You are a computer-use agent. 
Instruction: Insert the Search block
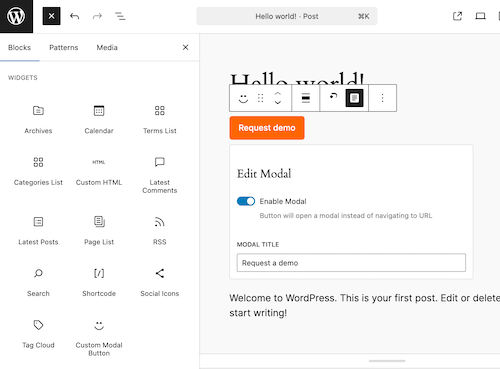tap(38, 282)
